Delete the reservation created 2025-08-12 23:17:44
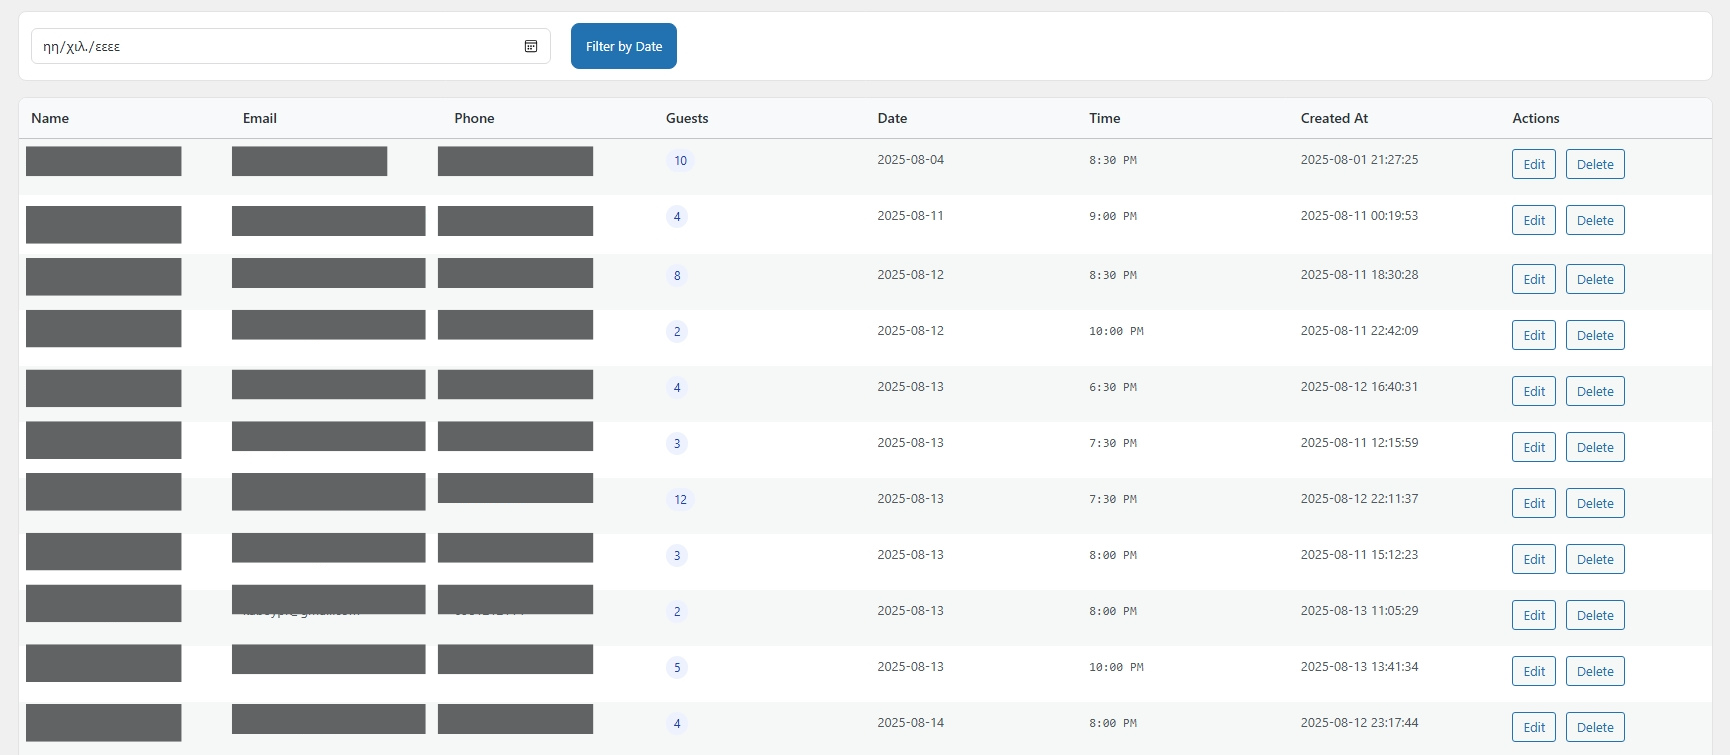Screen dimensions: 1730x755 coord(1595,727)
